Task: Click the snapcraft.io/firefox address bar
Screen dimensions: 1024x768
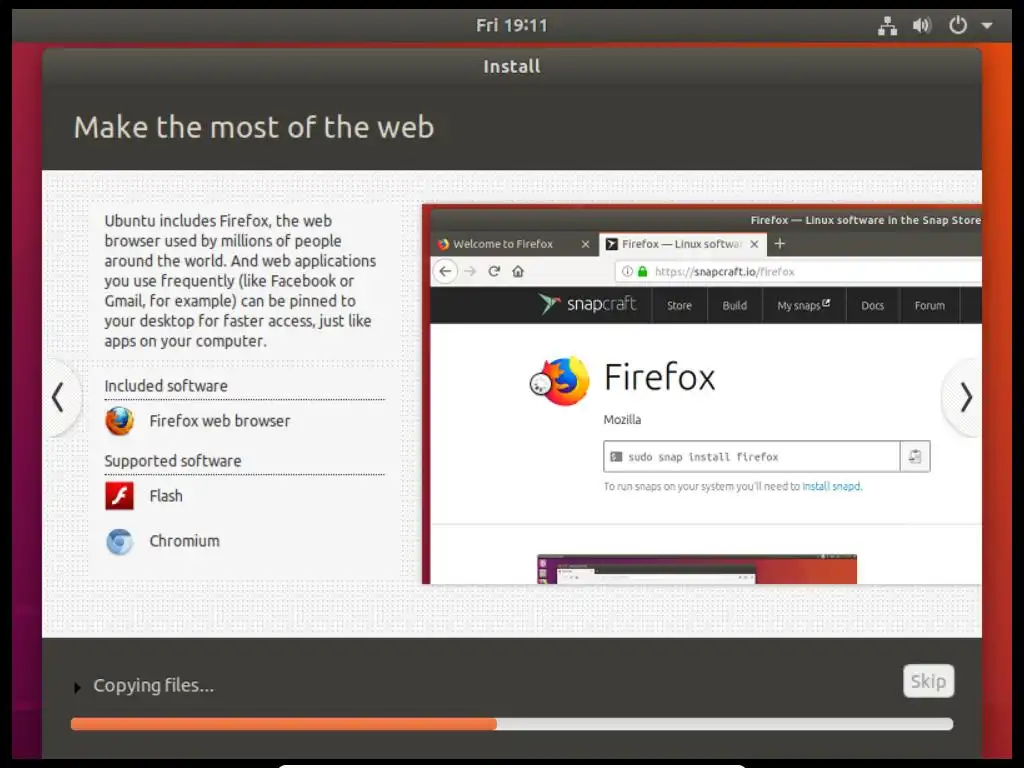Action: [798, 272]
